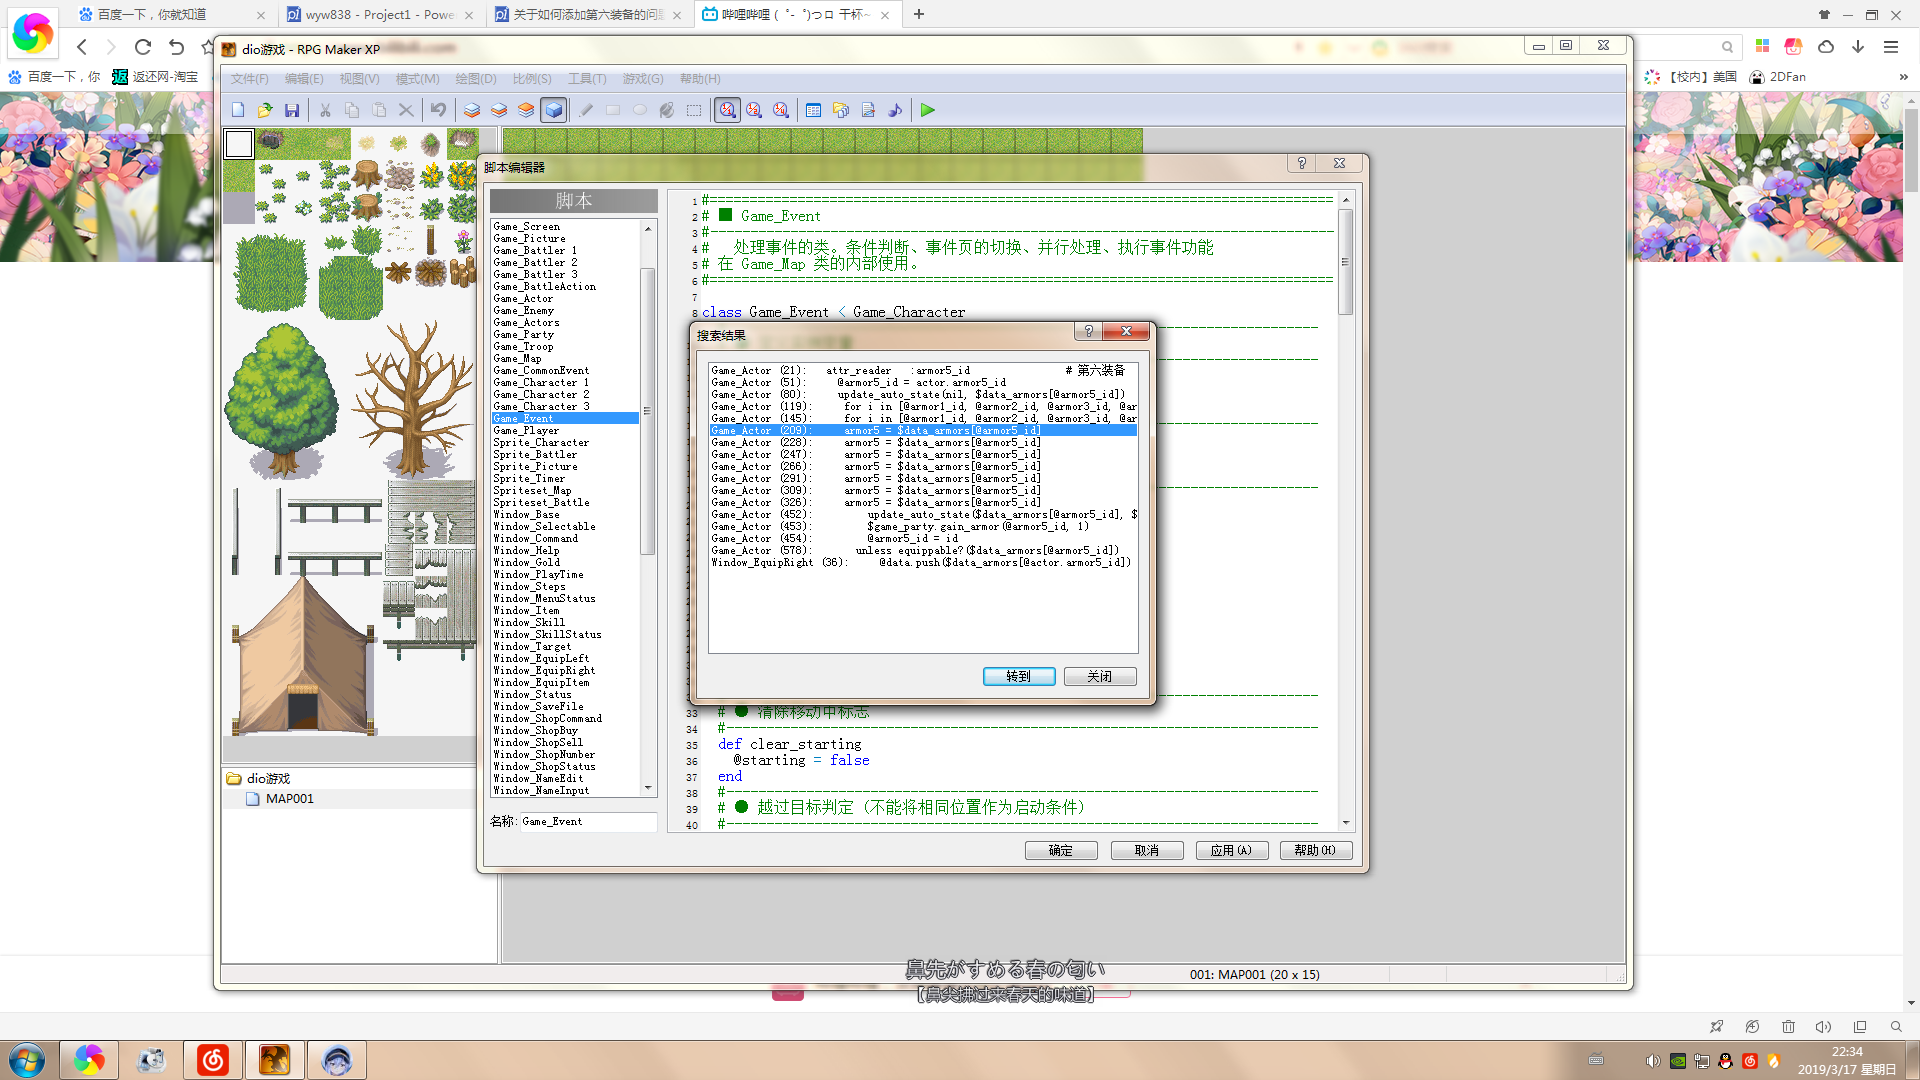Select the Events layer cube icon

coord(554,110)
